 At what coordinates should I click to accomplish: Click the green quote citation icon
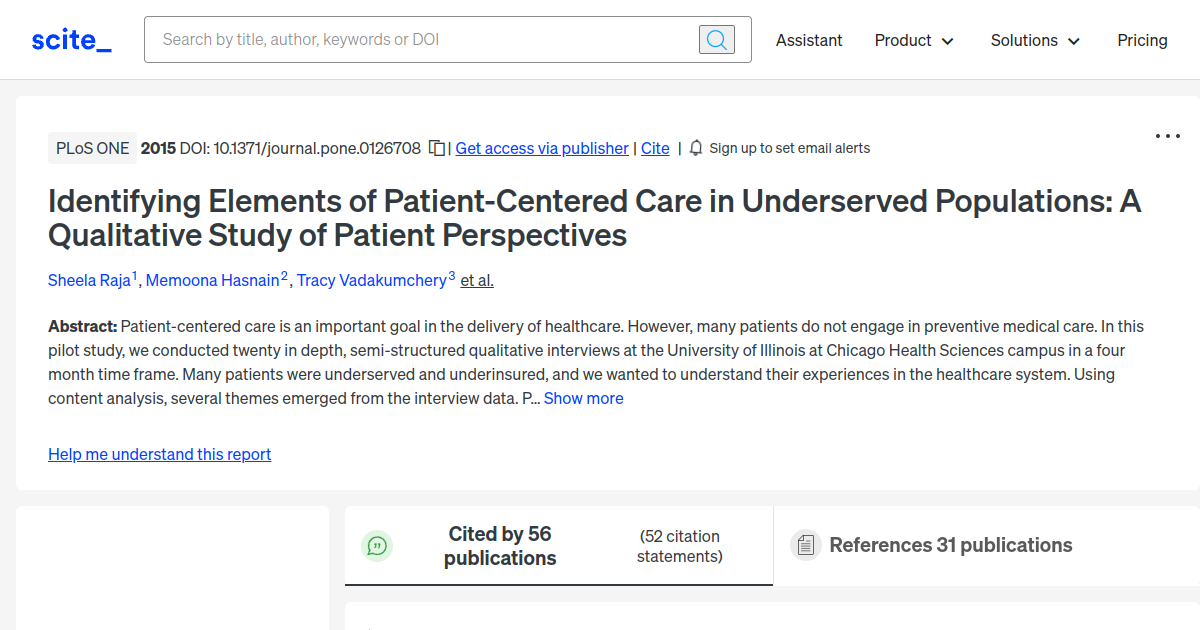click(x=377, y=546)
